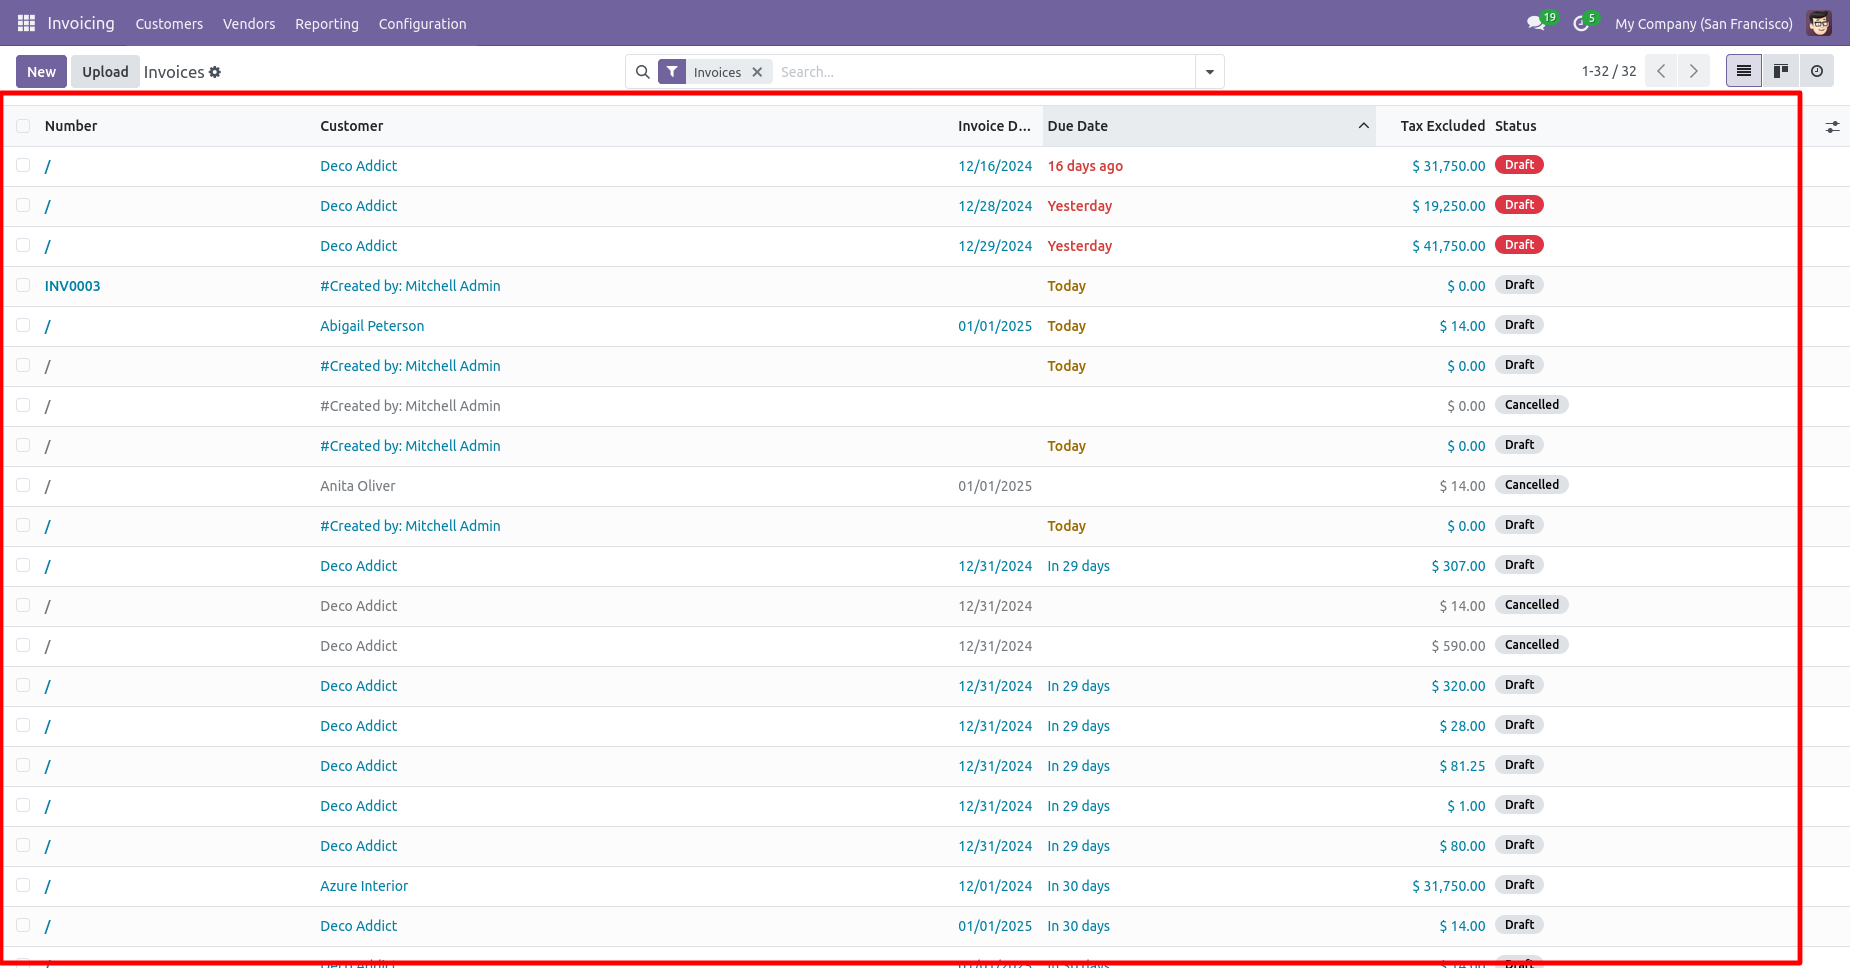This screenshot has height=968, width=1850.
Task: Click the Invoices gear settings icon
Action: click(x=215, y=72)
